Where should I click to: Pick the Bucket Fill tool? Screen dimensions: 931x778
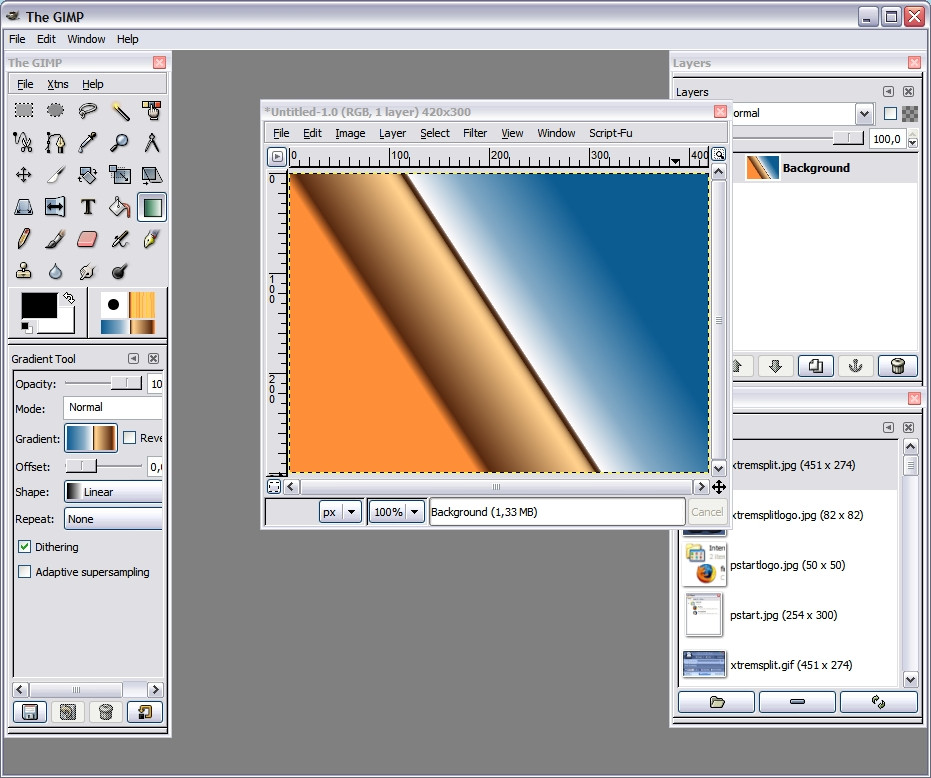pos(120,207)
